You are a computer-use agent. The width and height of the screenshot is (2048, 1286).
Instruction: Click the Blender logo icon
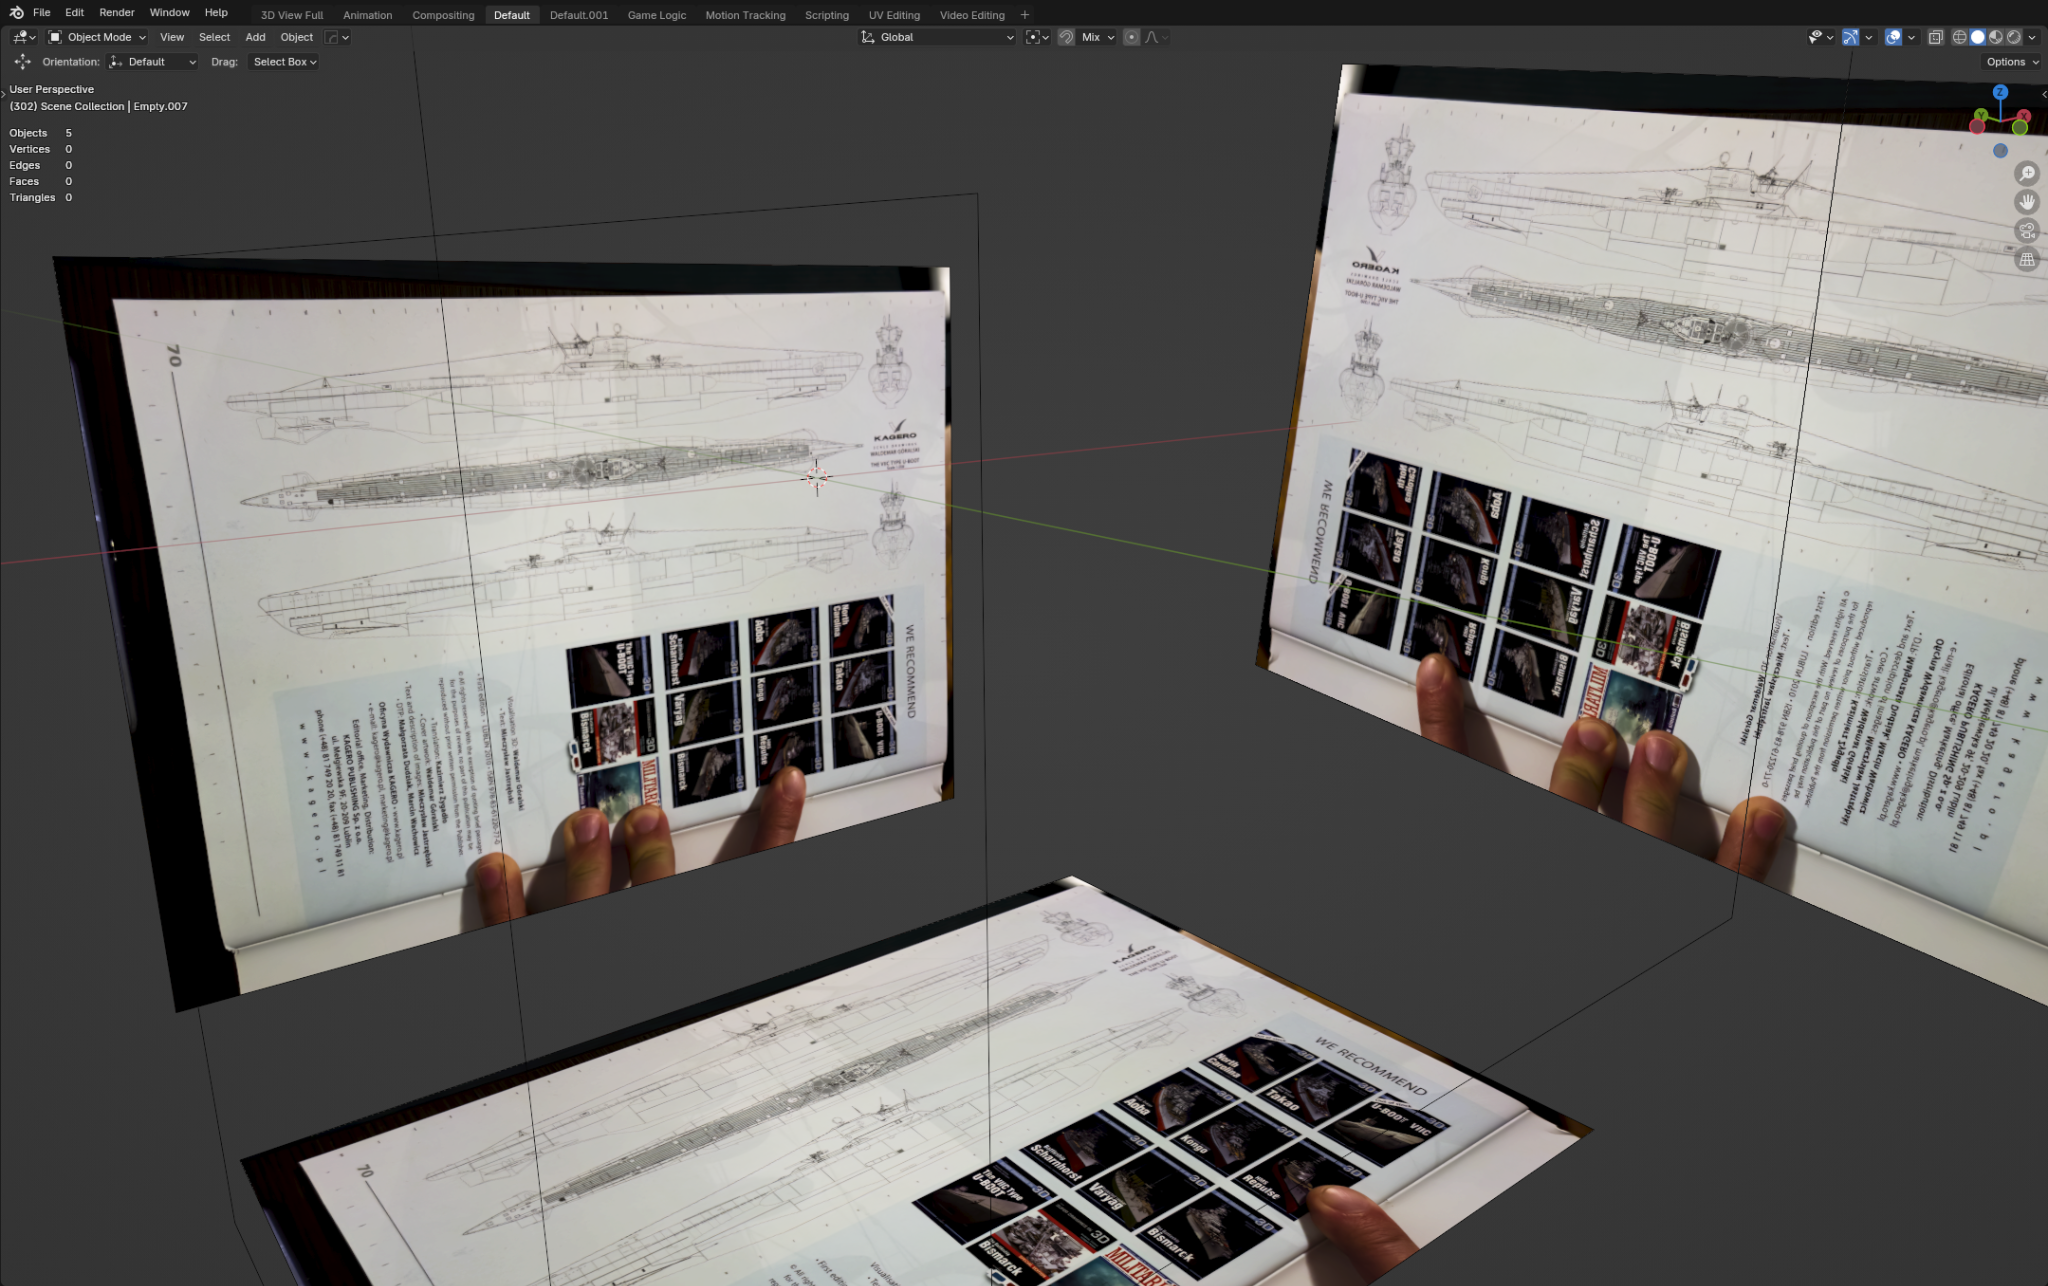[16, 13]
